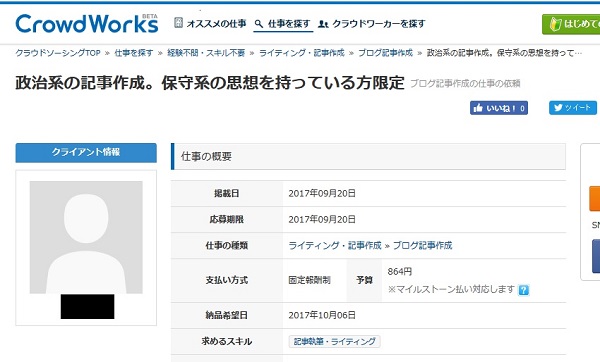The image size is (600, 362).
Task: Open ブログ記事作成 link in 仕事の種類 row
Action: click(x=422, y=245)
